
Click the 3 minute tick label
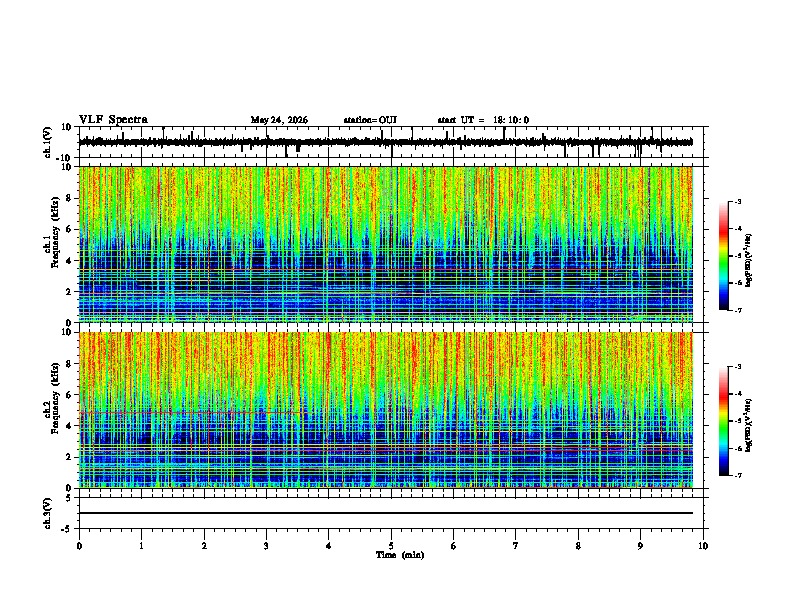coord(266,546)
